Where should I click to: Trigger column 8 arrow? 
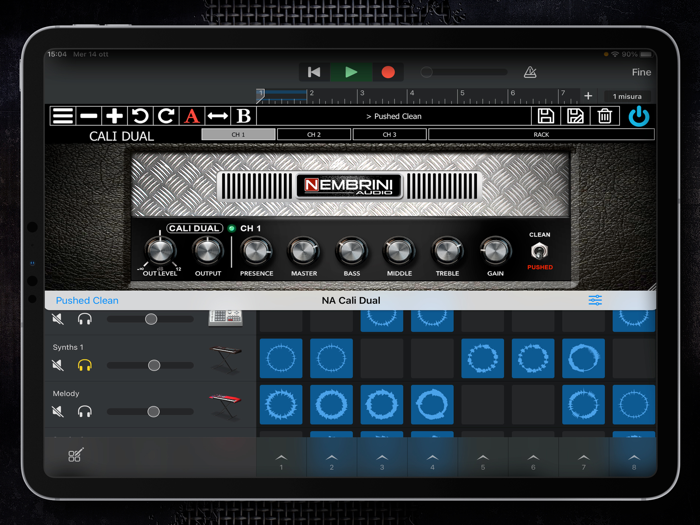634,458
